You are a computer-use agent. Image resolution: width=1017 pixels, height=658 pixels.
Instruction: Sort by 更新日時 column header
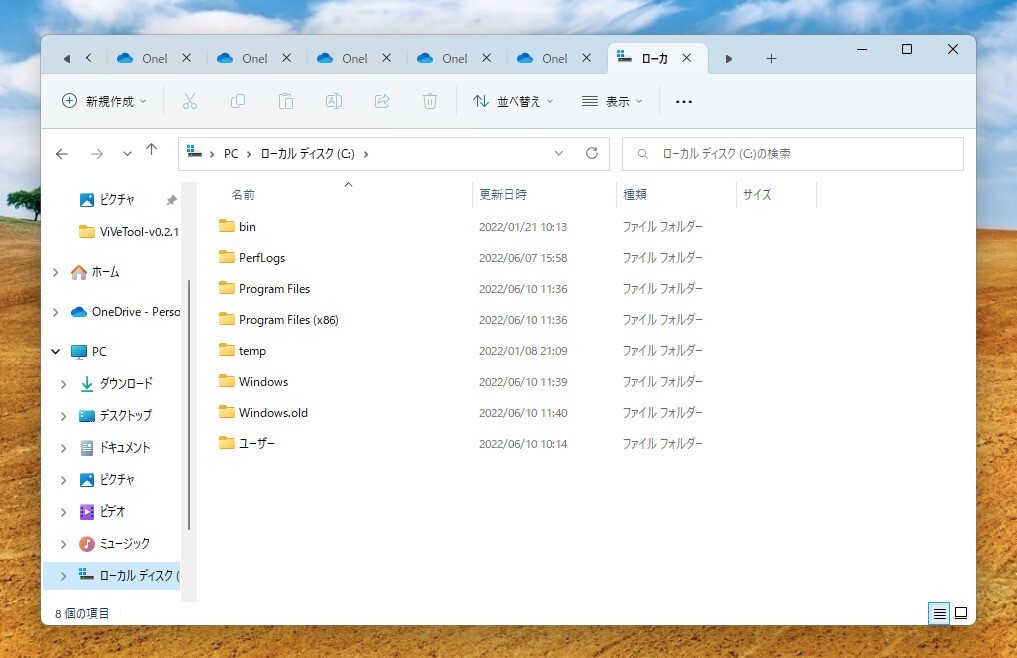503,194
